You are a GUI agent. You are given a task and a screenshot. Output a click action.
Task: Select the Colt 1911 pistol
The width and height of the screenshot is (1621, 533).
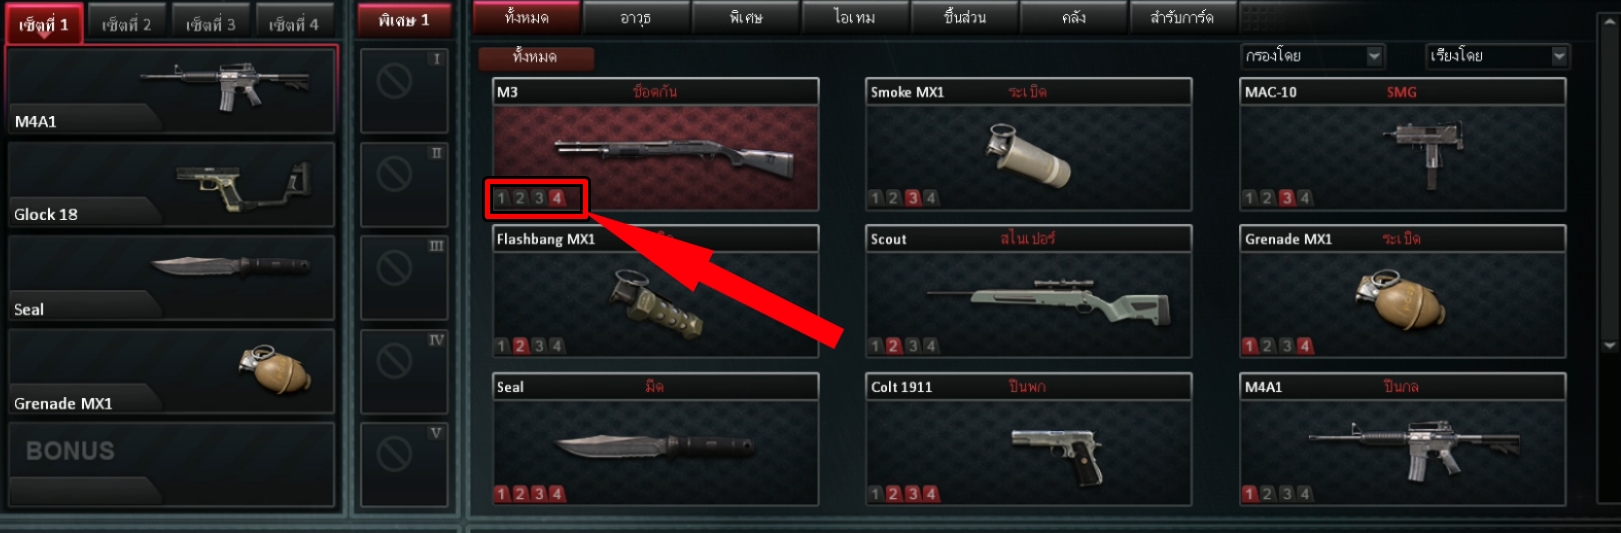(x=1029, y=440)
